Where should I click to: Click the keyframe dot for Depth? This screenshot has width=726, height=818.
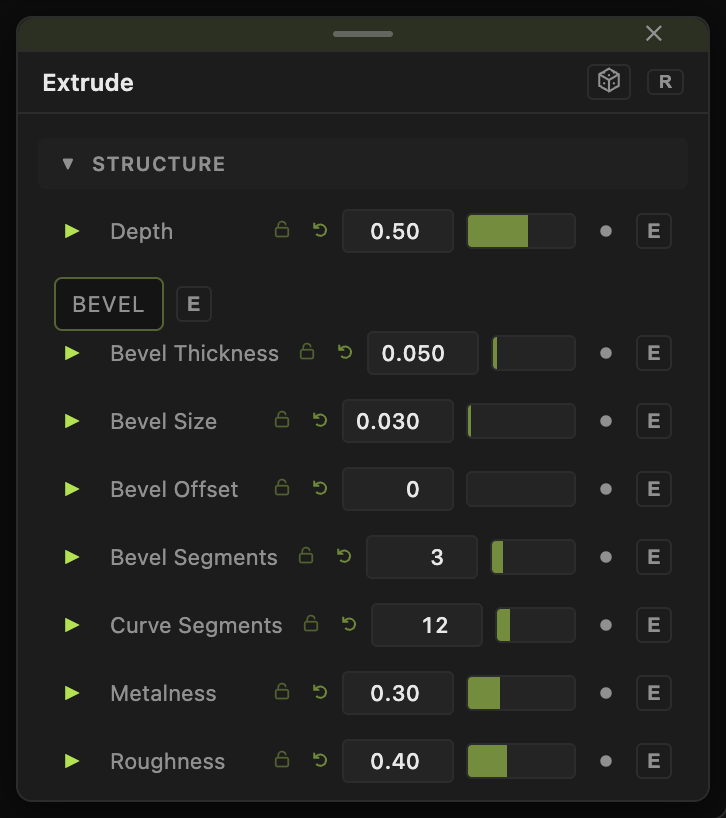point(606,231)
